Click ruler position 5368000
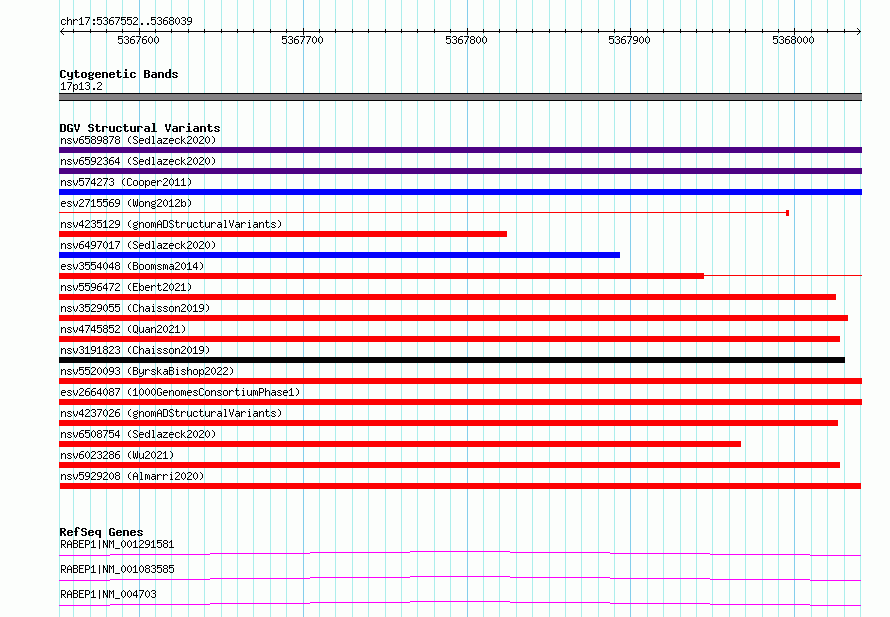This screenshot has height=617, width=890. [794, 40]
